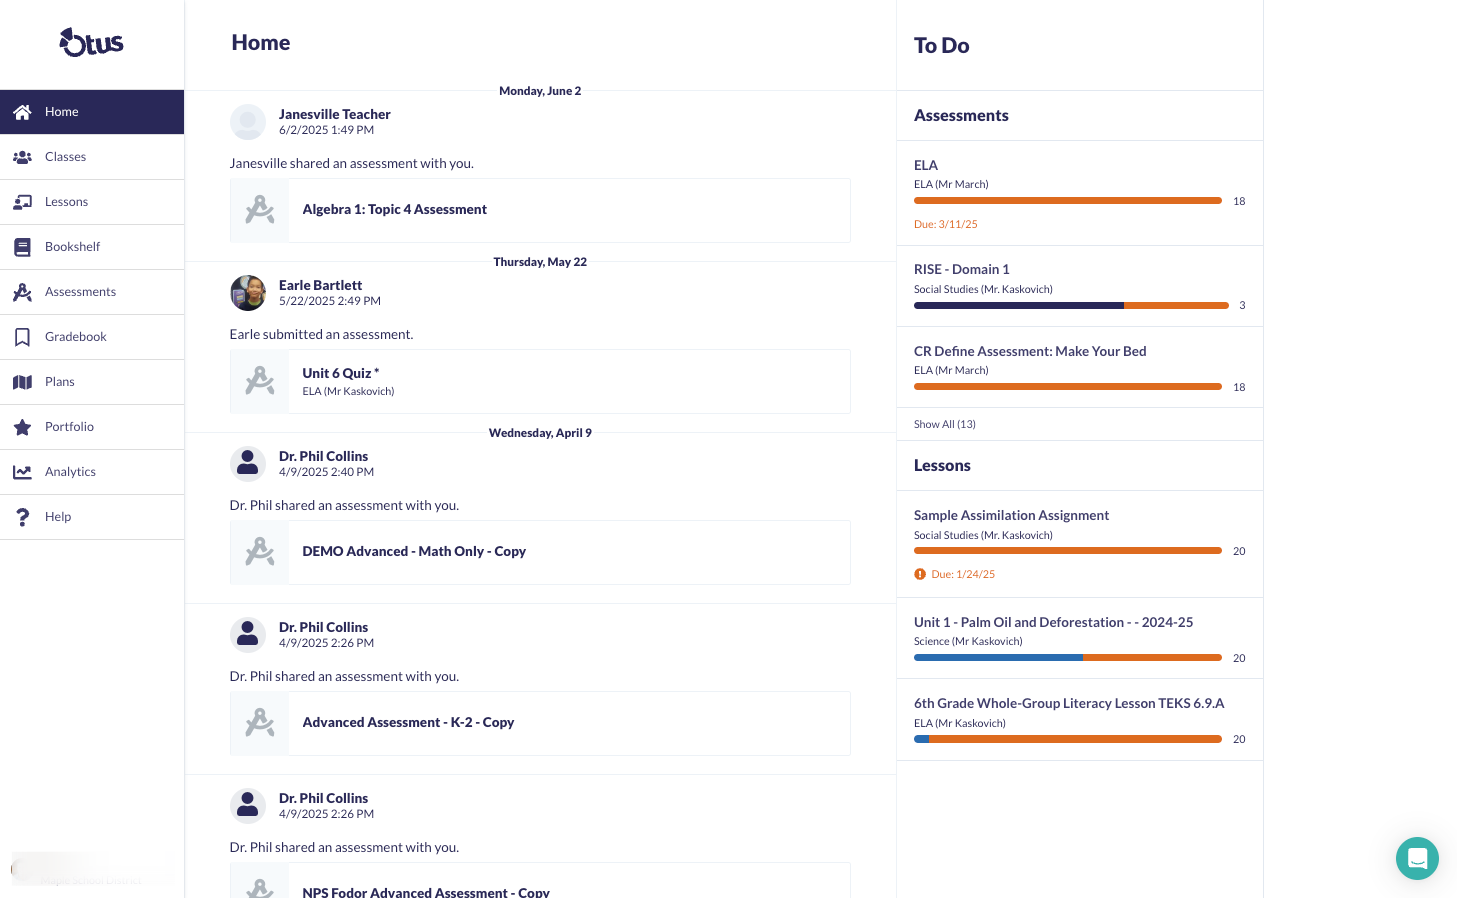Click Earle Bartlett's profile photo
The width and height of the screenshot is (1457, 898).
[248, 293]
